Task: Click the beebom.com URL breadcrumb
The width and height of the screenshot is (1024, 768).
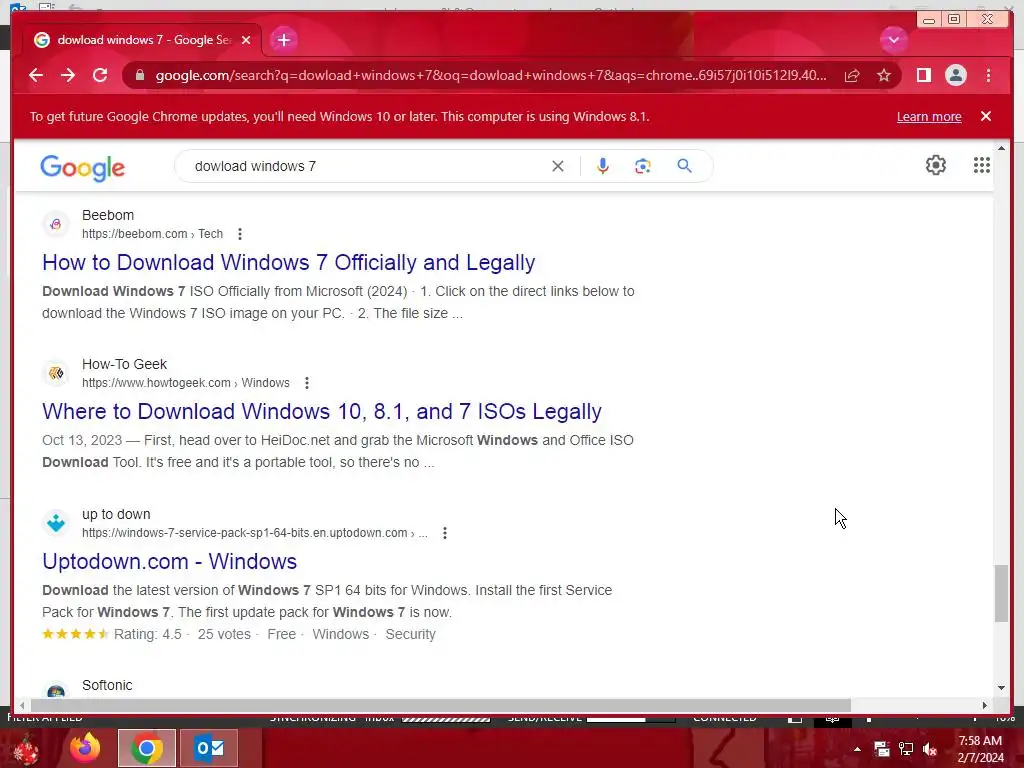Action: tap(152, 234)
